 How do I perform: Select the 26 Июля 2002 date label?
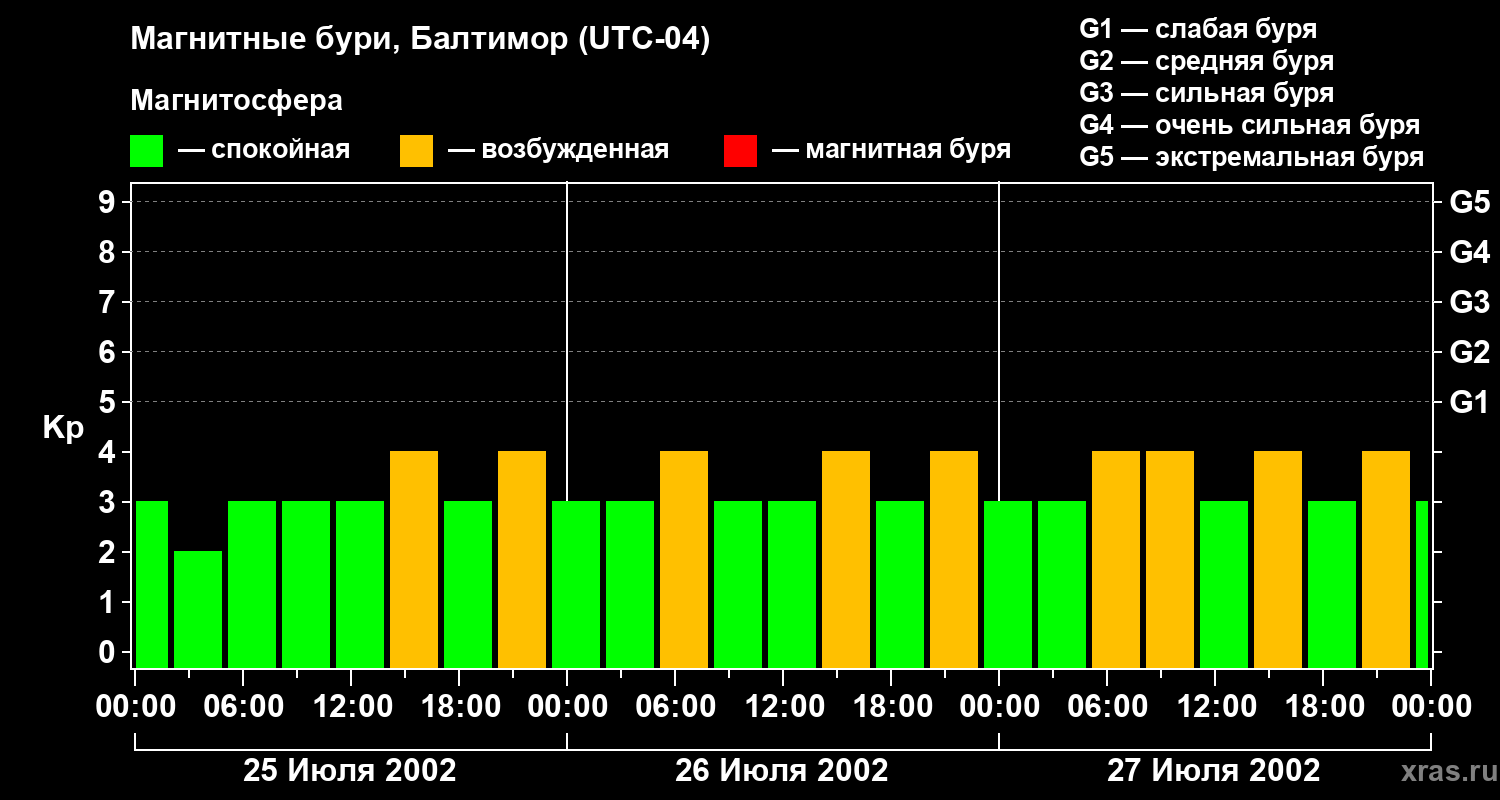coord(782,771)
